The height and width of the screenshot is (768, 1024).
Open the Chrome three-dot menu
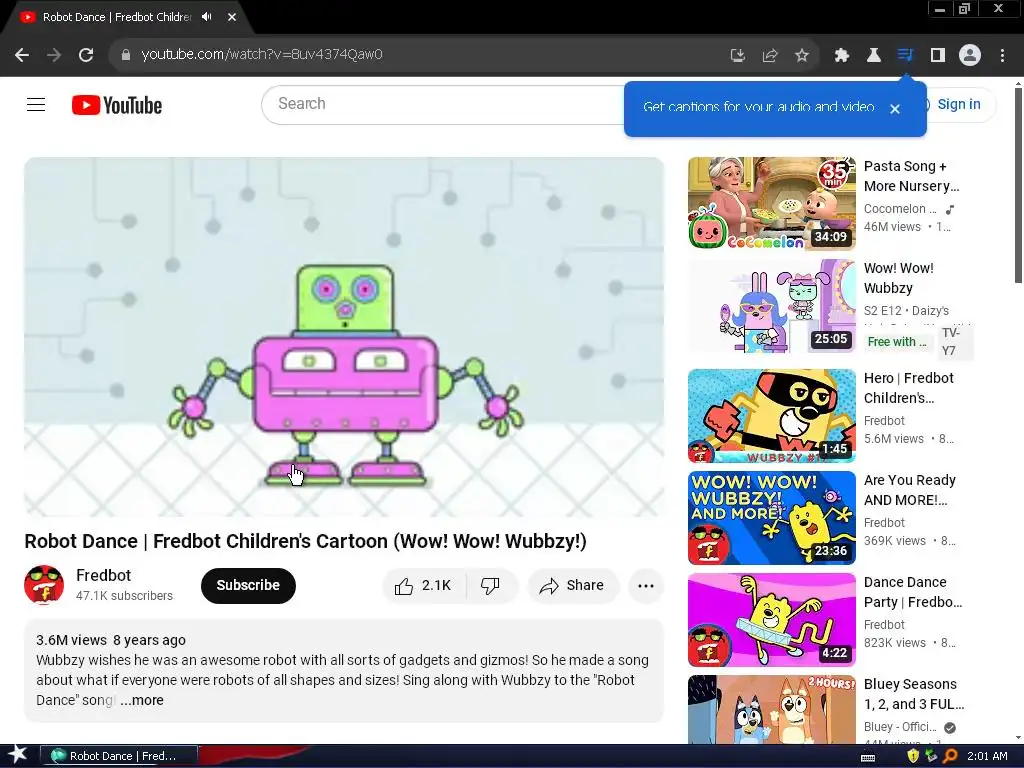pyautogui.click(x=1002, y=55)
